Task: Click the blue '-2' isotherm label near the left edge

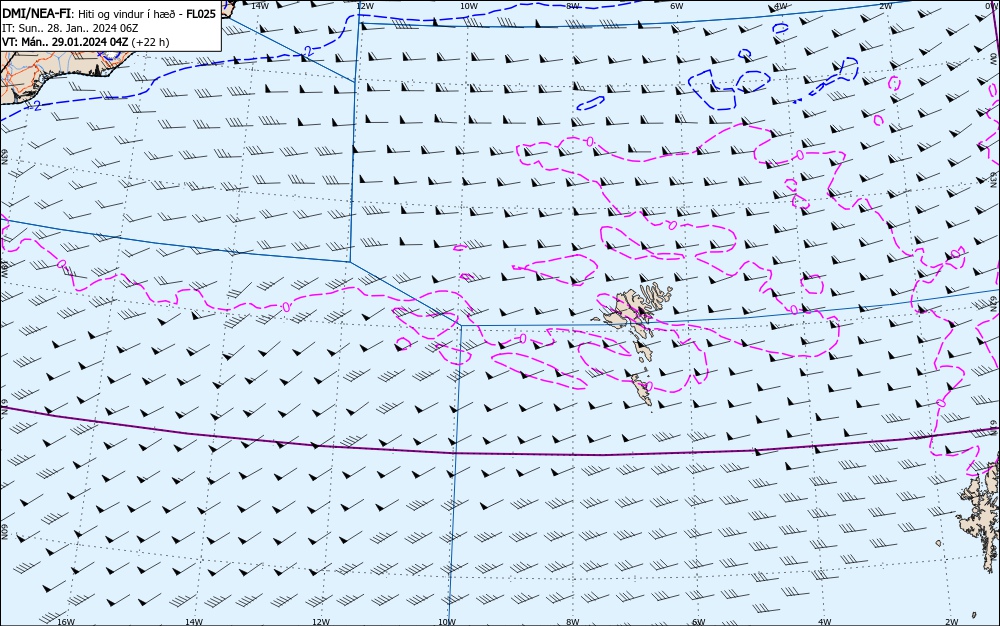Action: tap(36, 106)
